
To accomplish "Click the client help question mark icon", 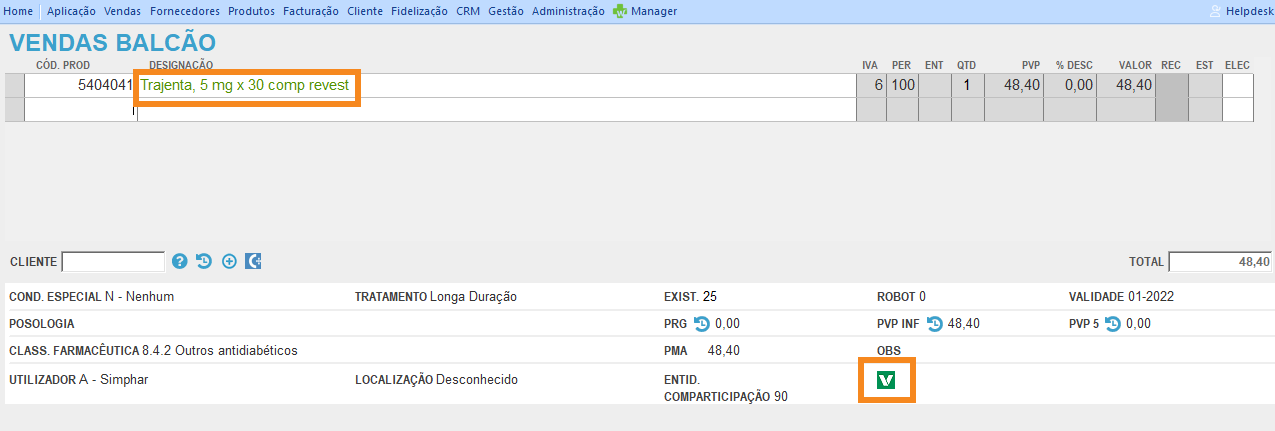I will click(x=180, y=262).
